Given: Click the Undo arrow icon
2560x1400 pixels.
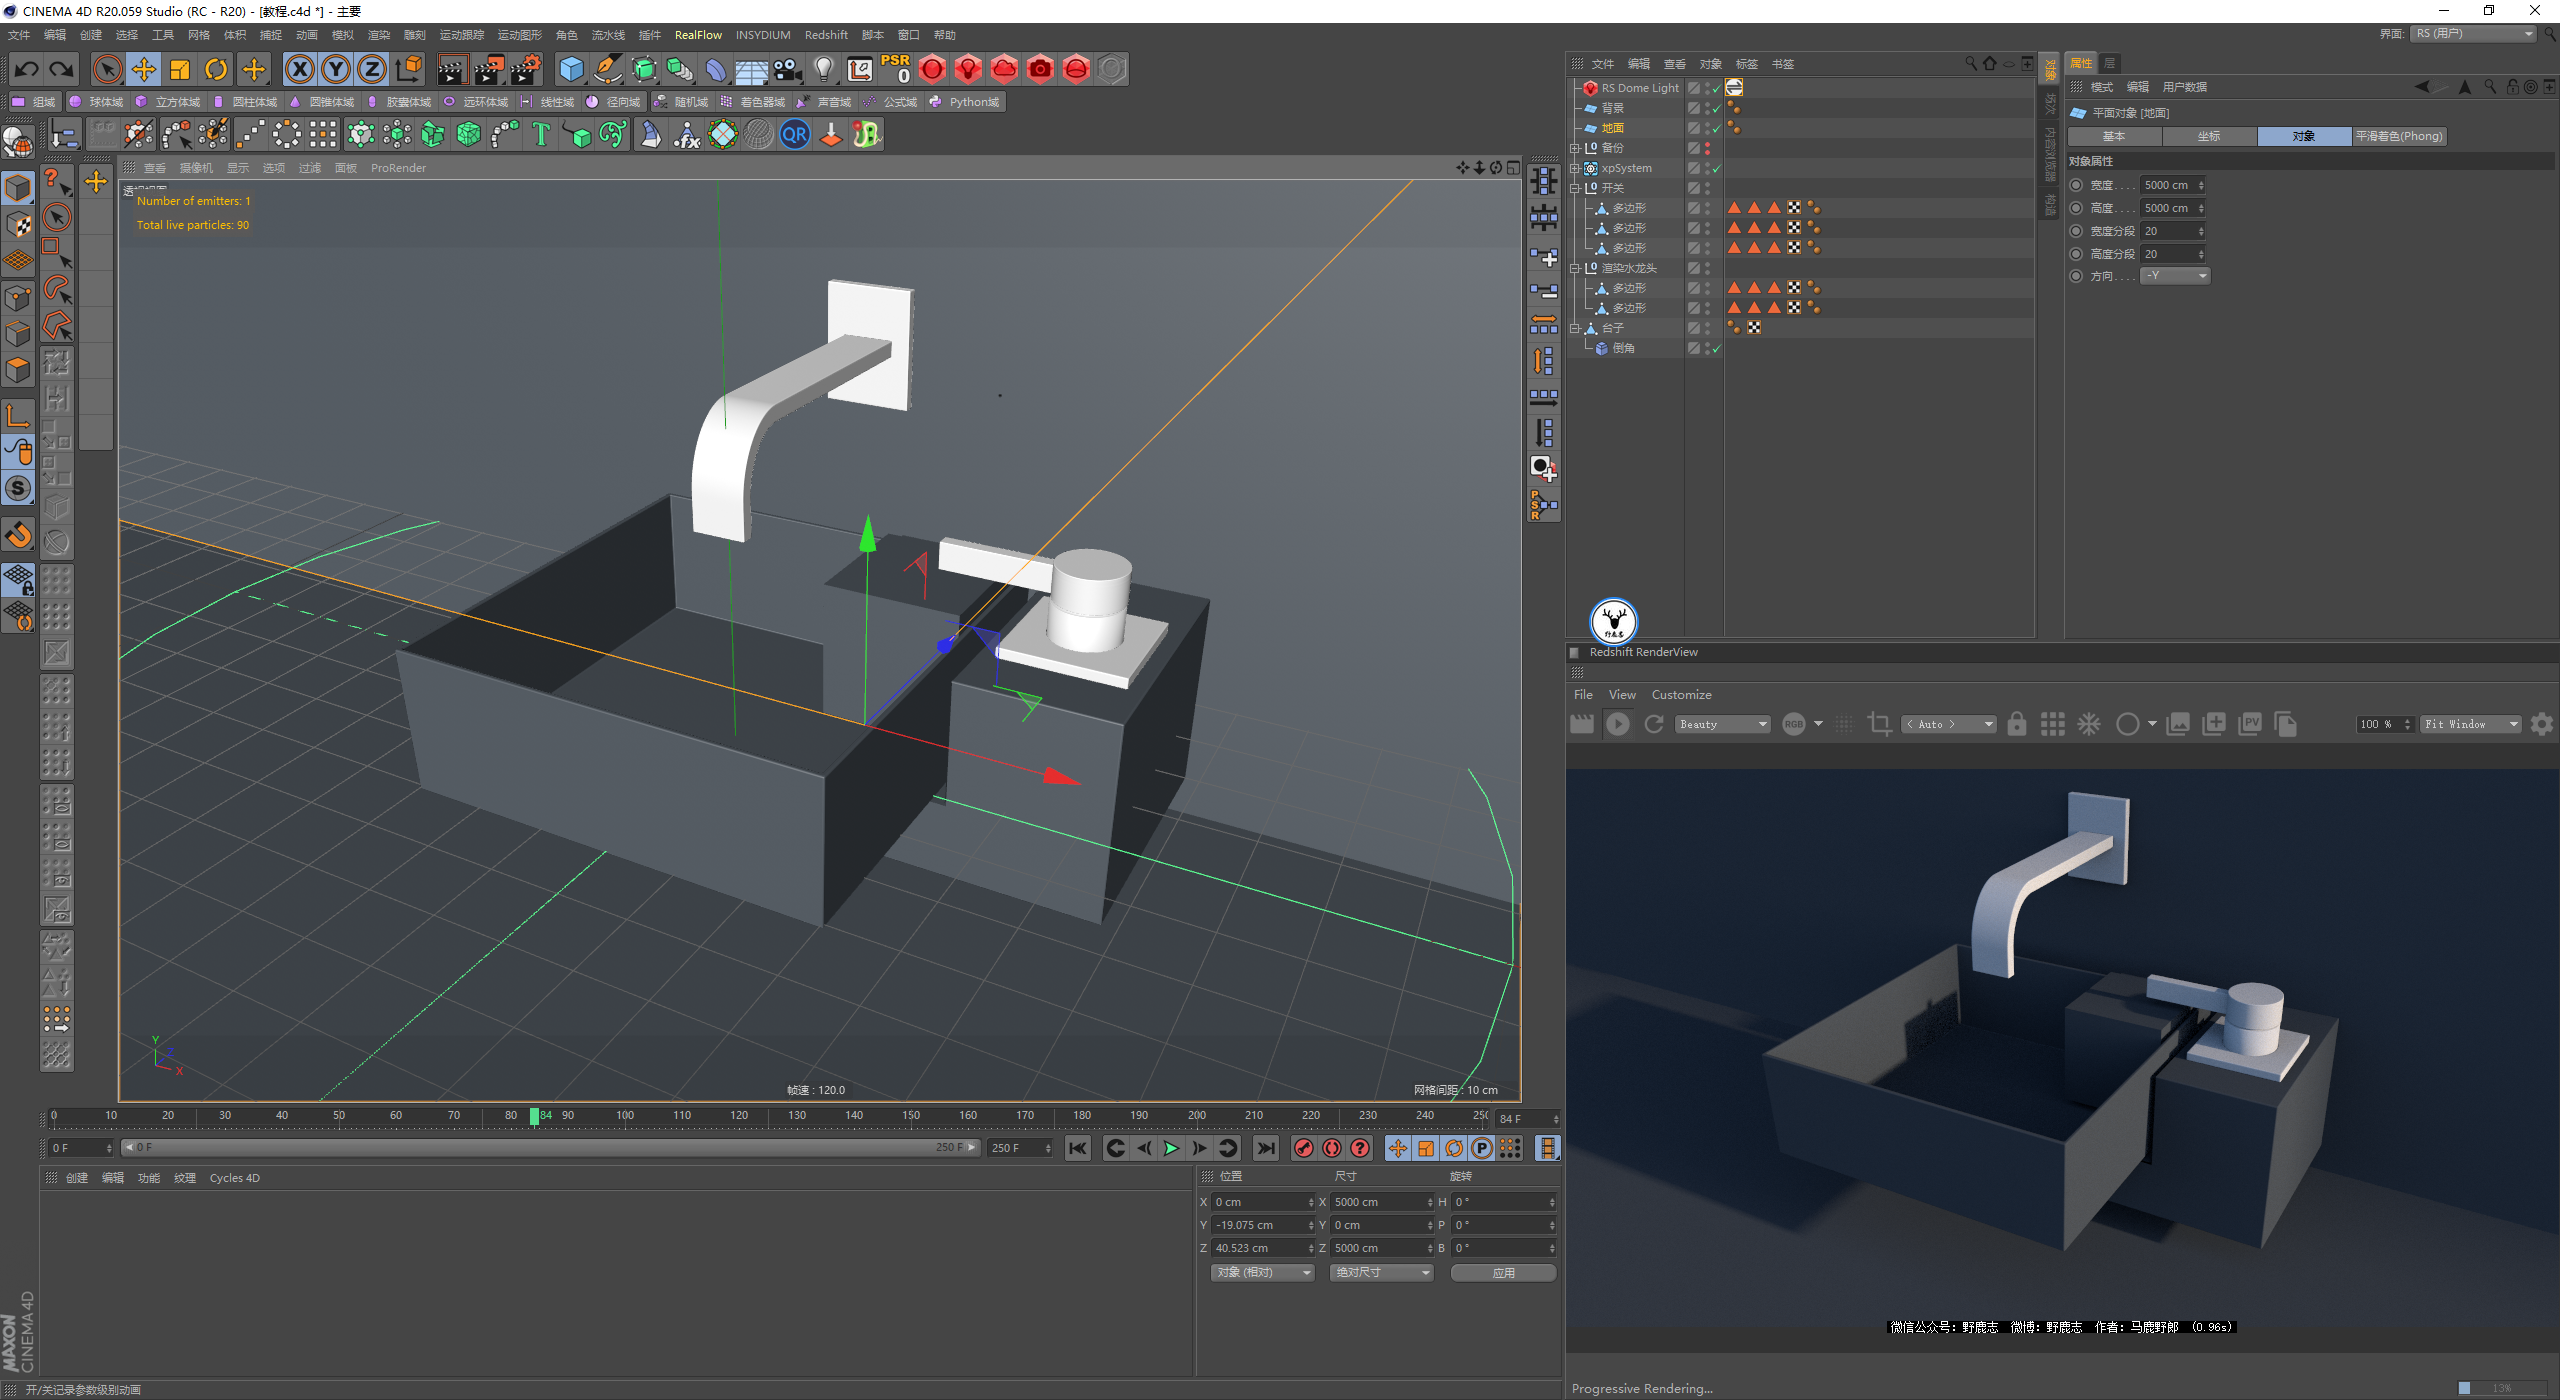Looking at the screenshot, I should click(27, 69).
